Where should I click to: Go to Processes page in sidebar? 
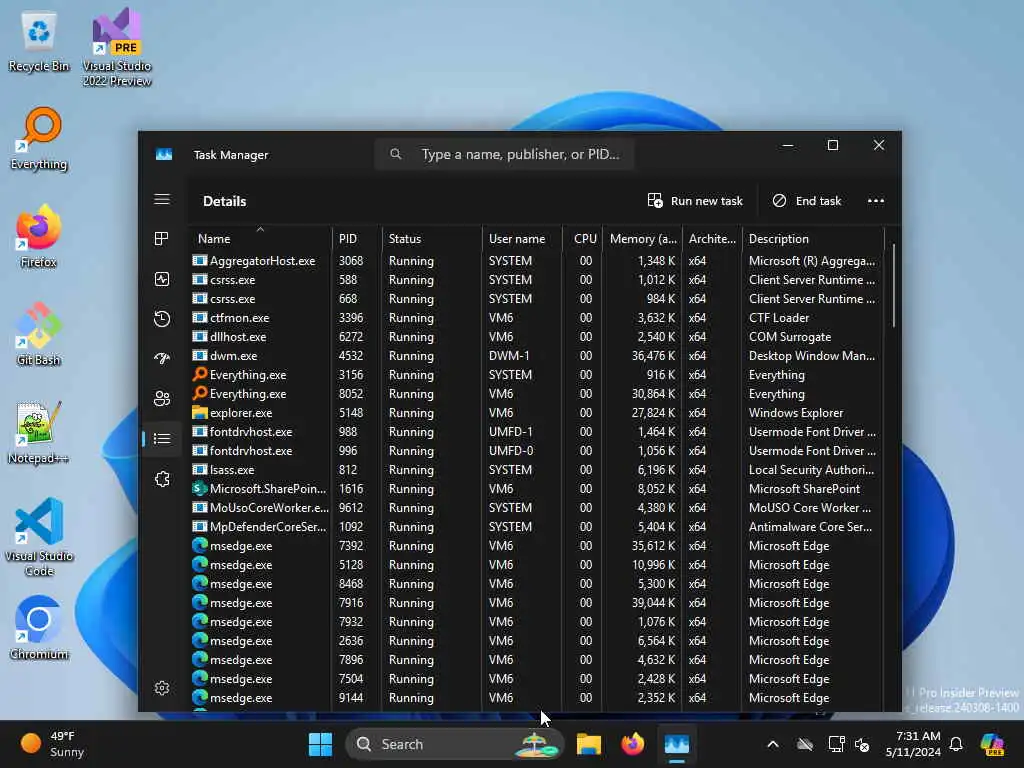click(162, 239)
